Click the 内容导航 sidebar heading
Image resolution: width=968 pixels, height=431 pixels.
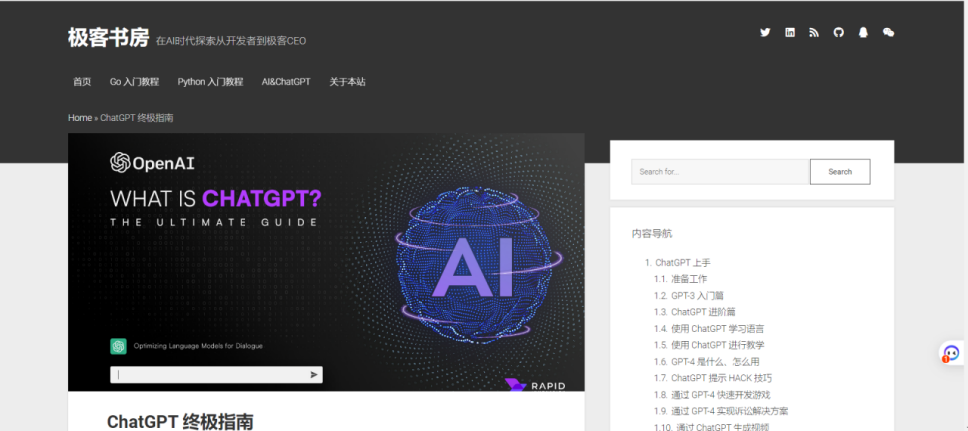[x=652, y=233]
